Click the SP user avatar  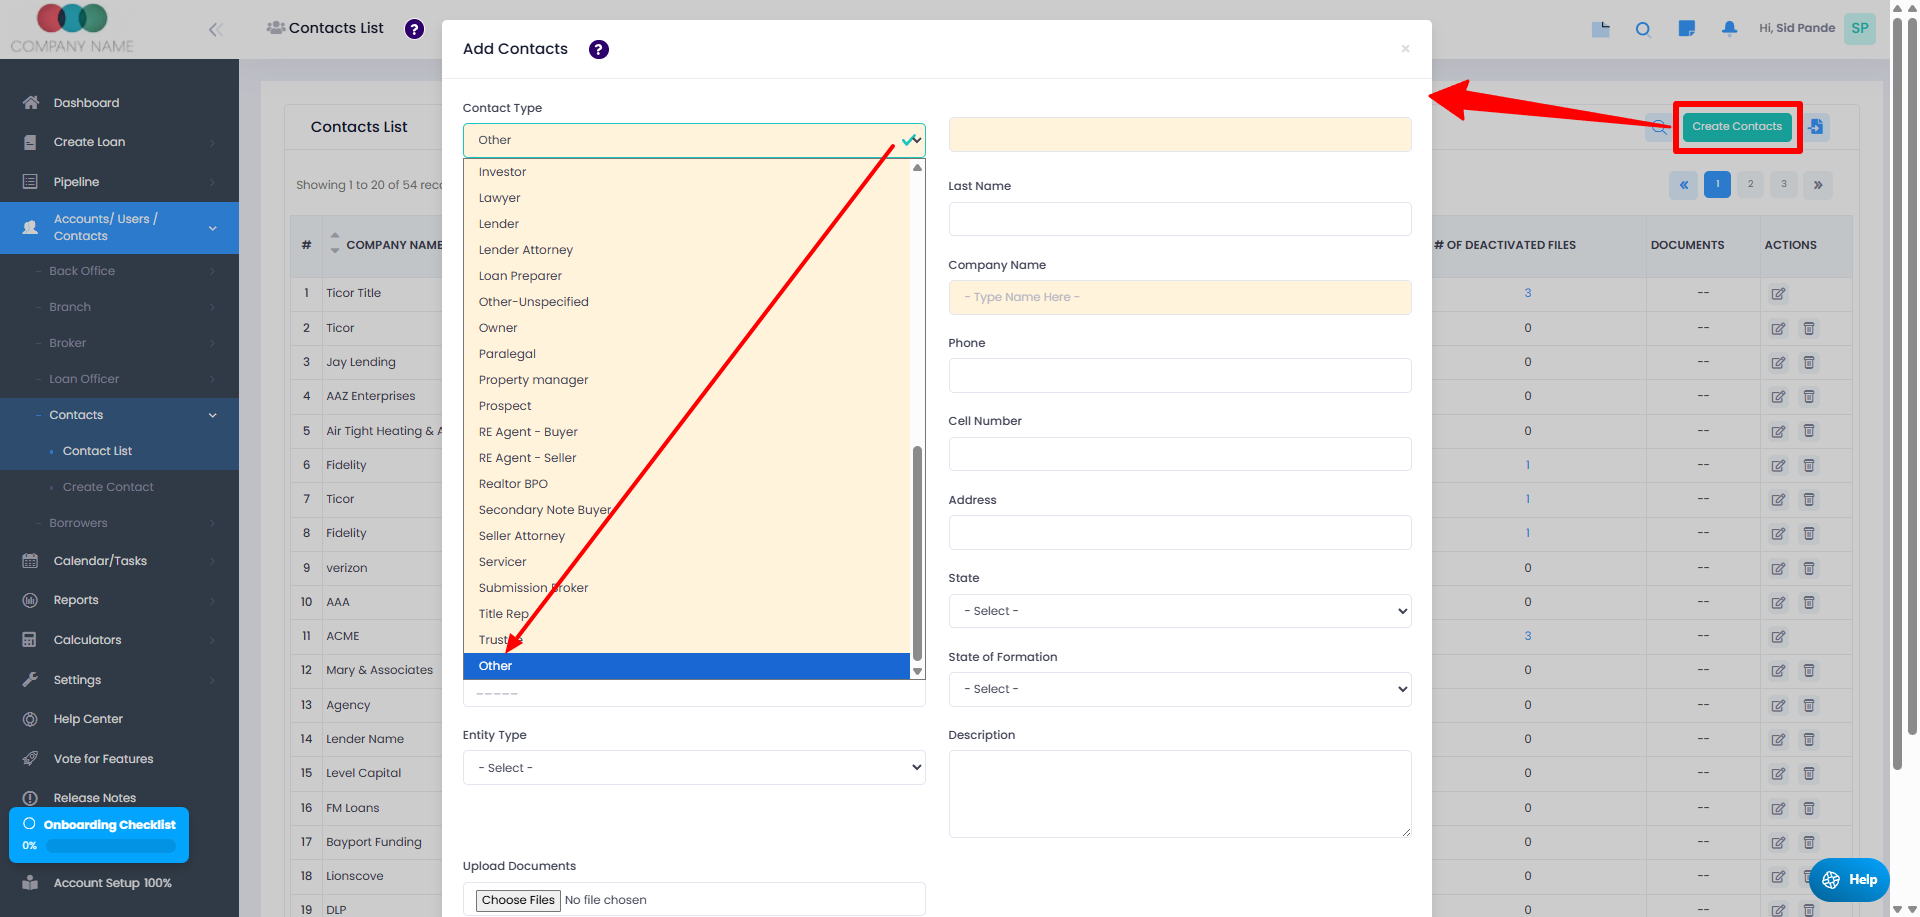pyautogui.click(x=1859, y=28)
